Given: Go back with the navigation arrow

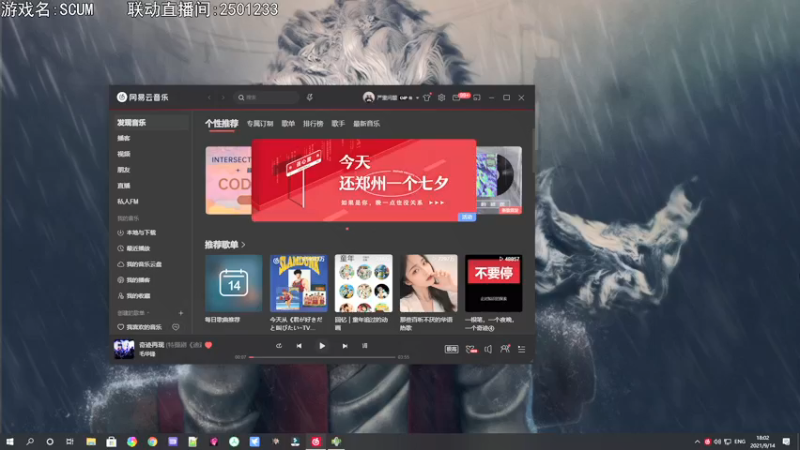Looking at the screenshot, I should 209,97.
